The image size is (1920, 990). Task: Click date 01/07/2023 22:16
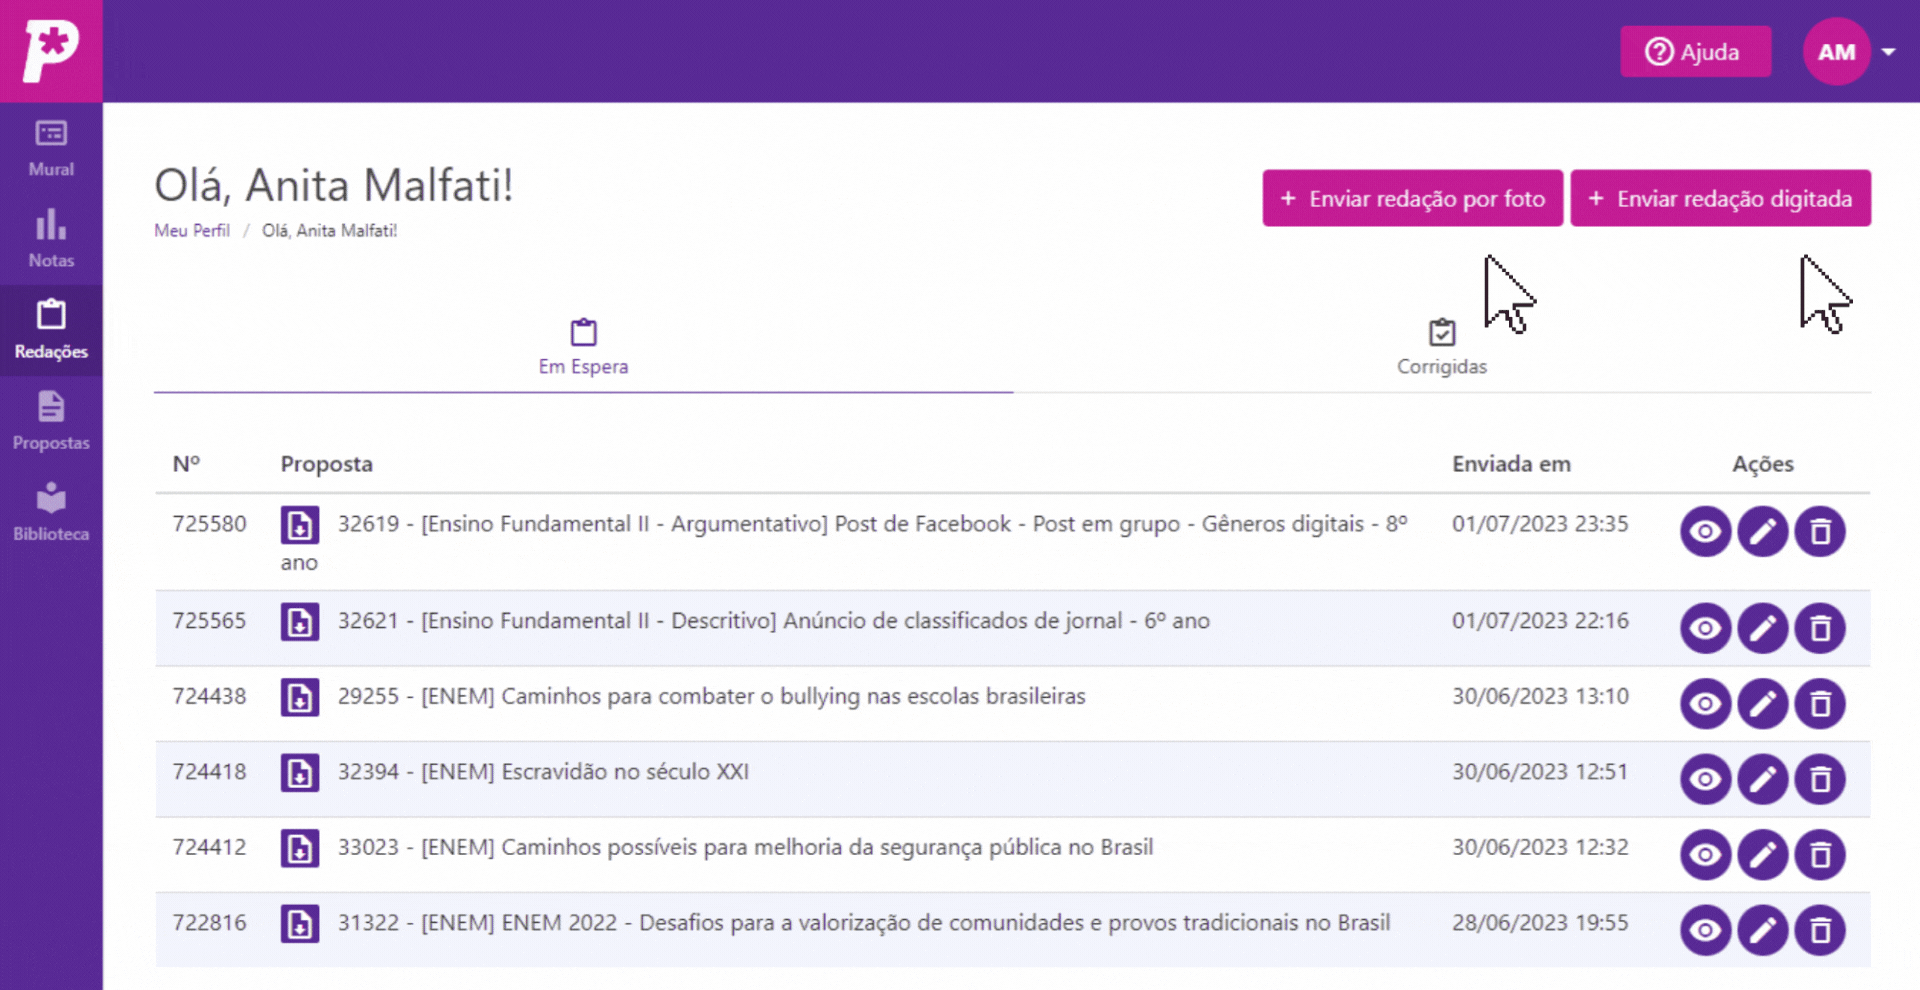(x=1540, y=621)
